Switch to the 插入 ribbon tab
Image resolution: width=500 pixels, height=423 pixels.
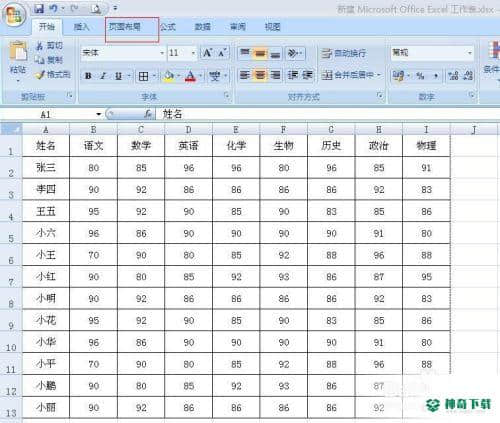[x=82, y=27]
